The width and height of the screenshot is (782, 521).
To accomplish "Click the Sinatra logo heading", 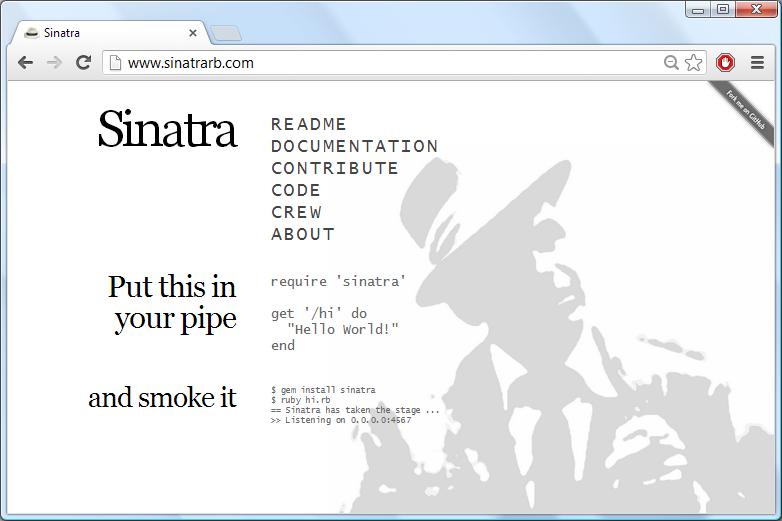I will [x=167, y=130].
